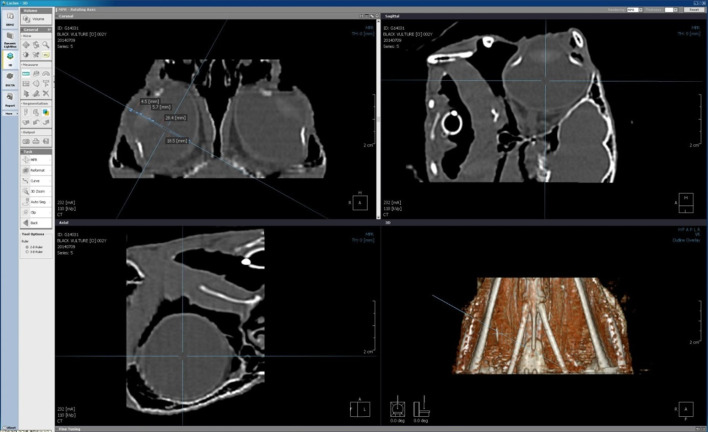Click the Back button in Task panel
Image resolution: width=708 pixels, height=432 pixels.
36,223
